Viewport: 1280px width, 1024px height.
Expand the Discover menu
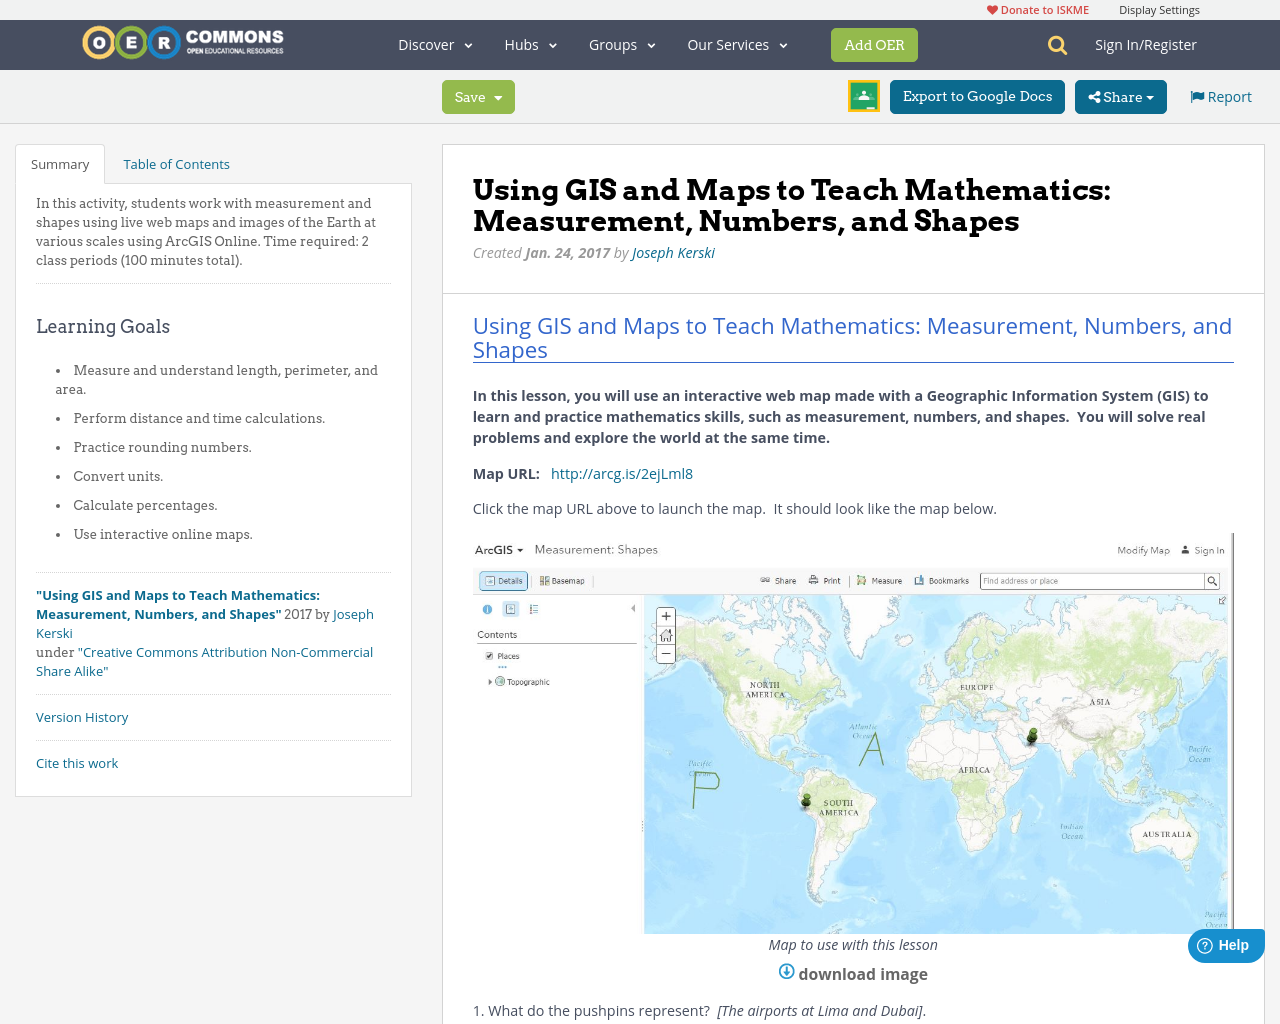click(434, 44)
